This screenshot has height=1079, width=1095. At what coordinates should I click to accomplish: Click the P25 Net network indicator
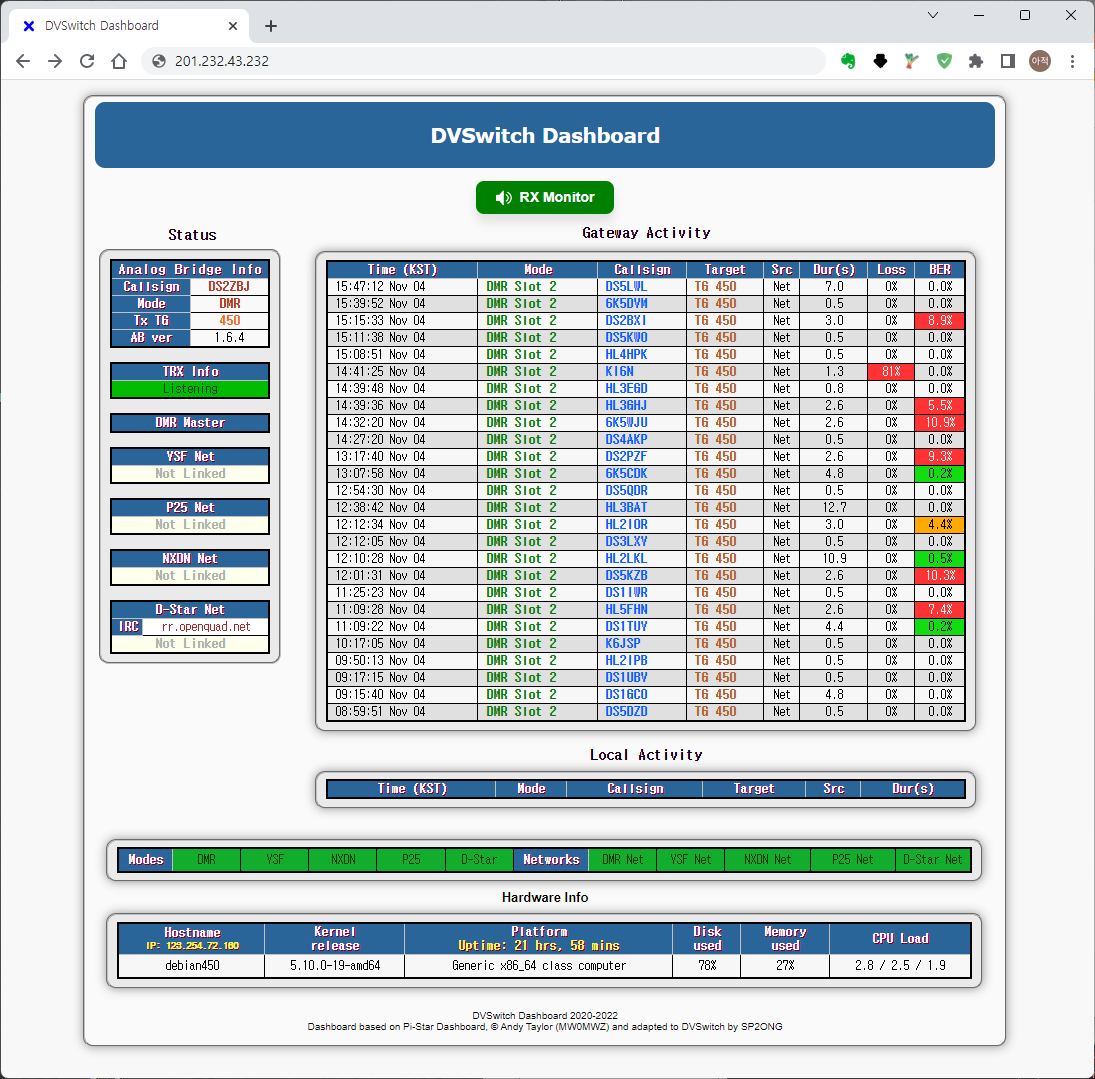(853, 860)
